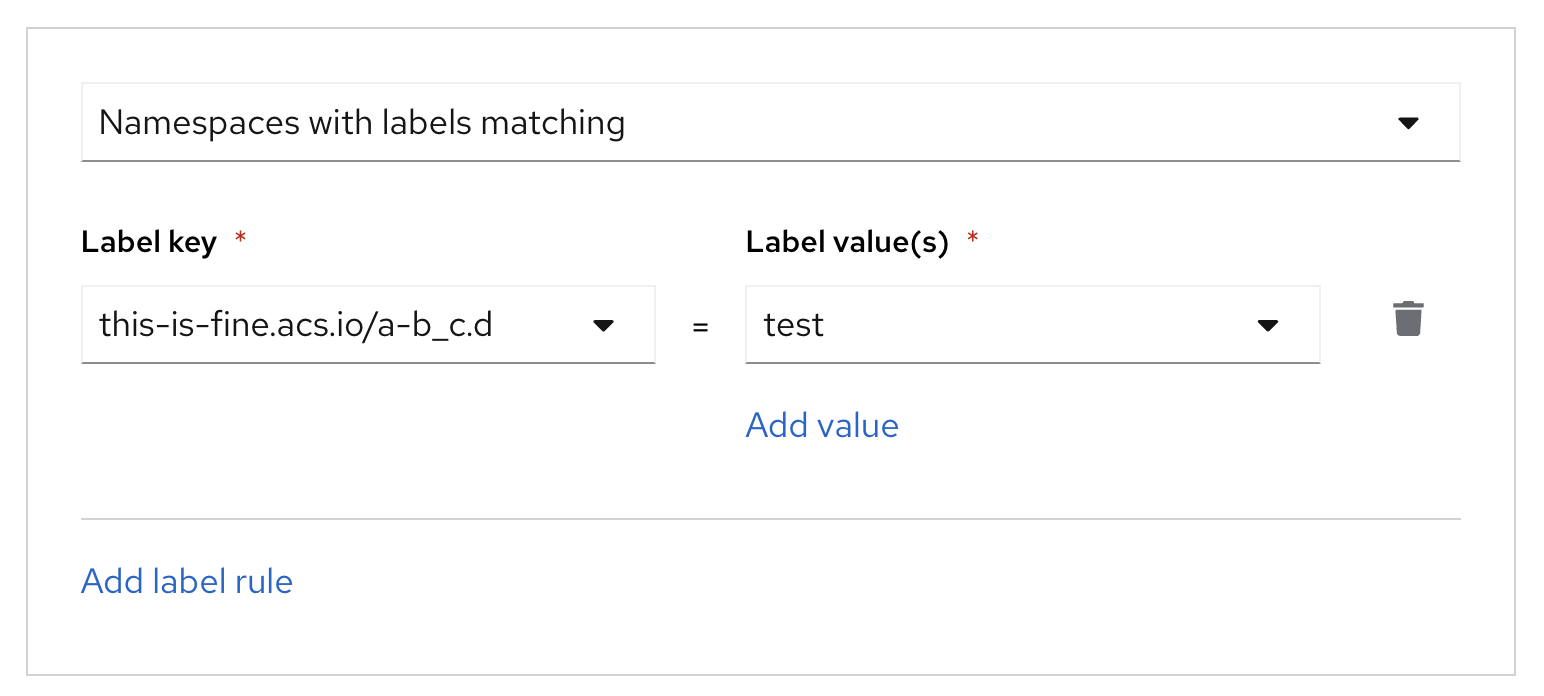Screen dimensions: 1544x696
Task: Click caret arrow in Label key field
Action: pyautogui.click(x=603, y=325)
